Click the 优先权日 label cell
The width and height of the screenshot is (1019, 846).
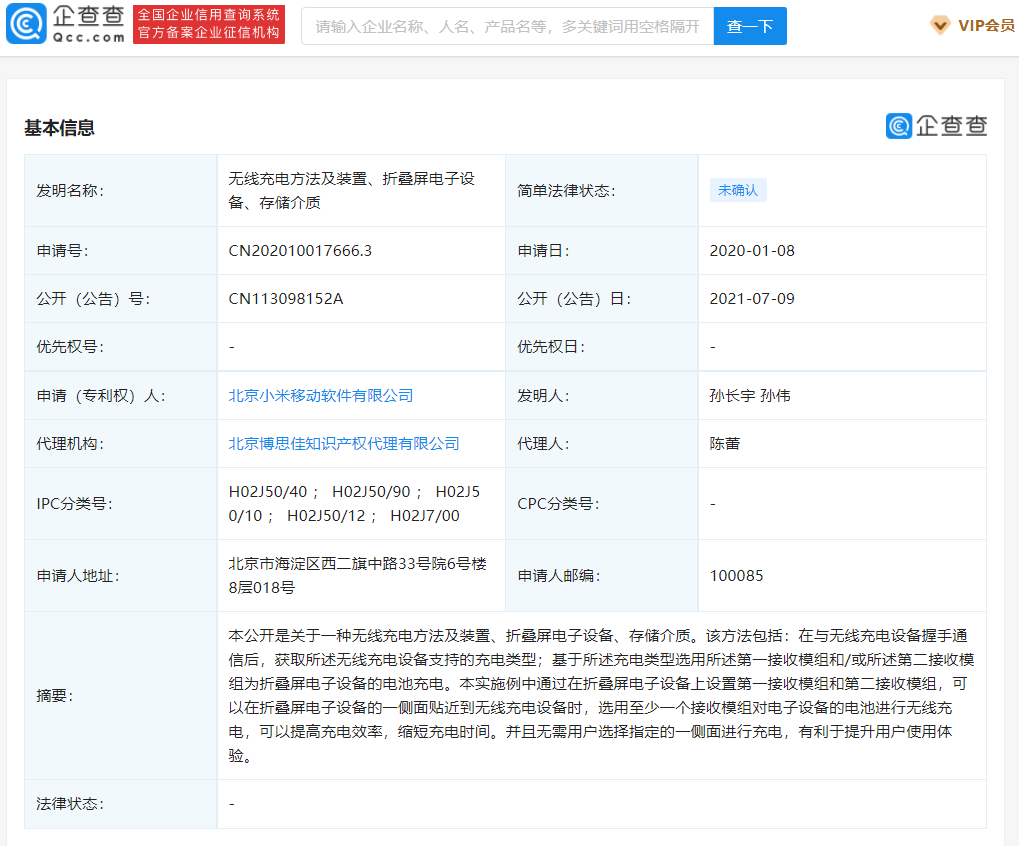[x=602, y=347]
